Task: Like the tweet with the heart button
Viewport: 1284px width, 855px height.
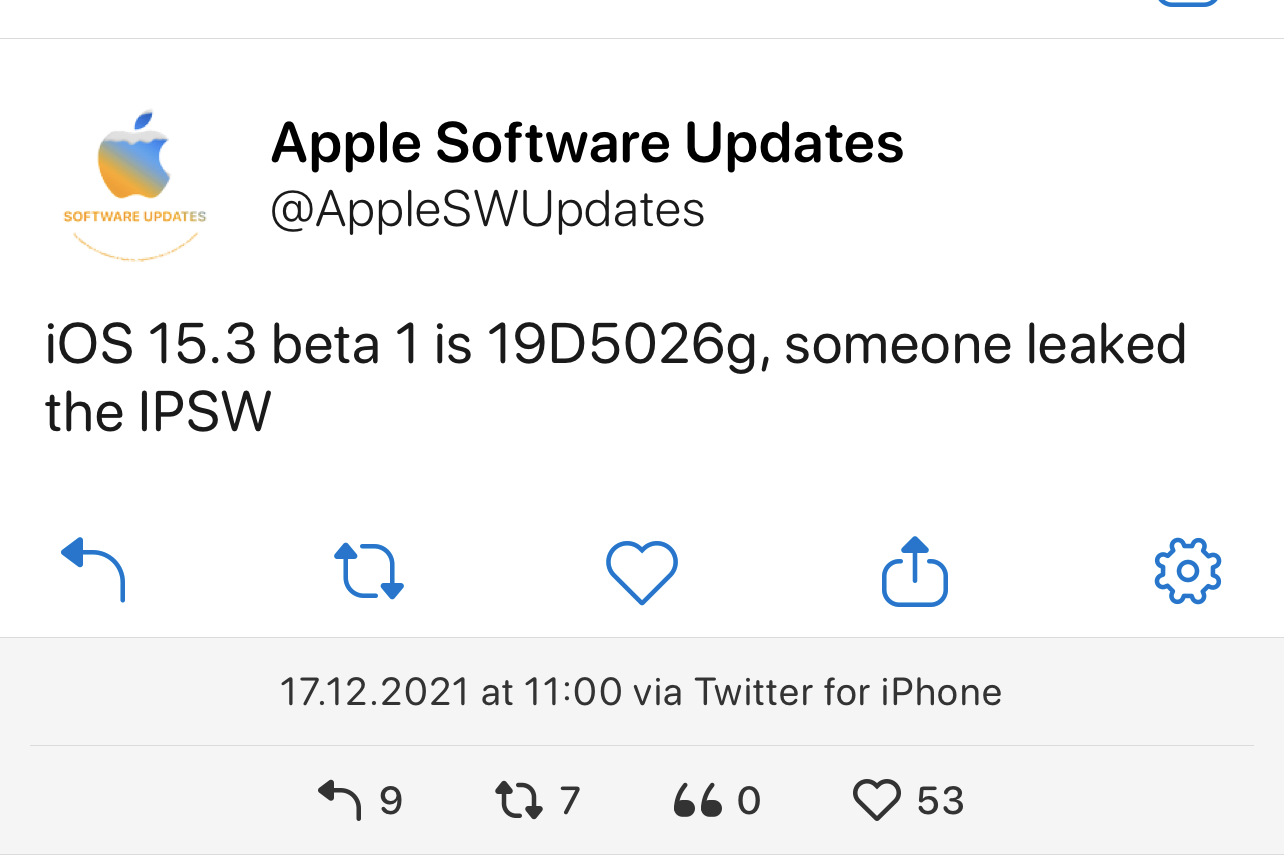Action: 642,571
